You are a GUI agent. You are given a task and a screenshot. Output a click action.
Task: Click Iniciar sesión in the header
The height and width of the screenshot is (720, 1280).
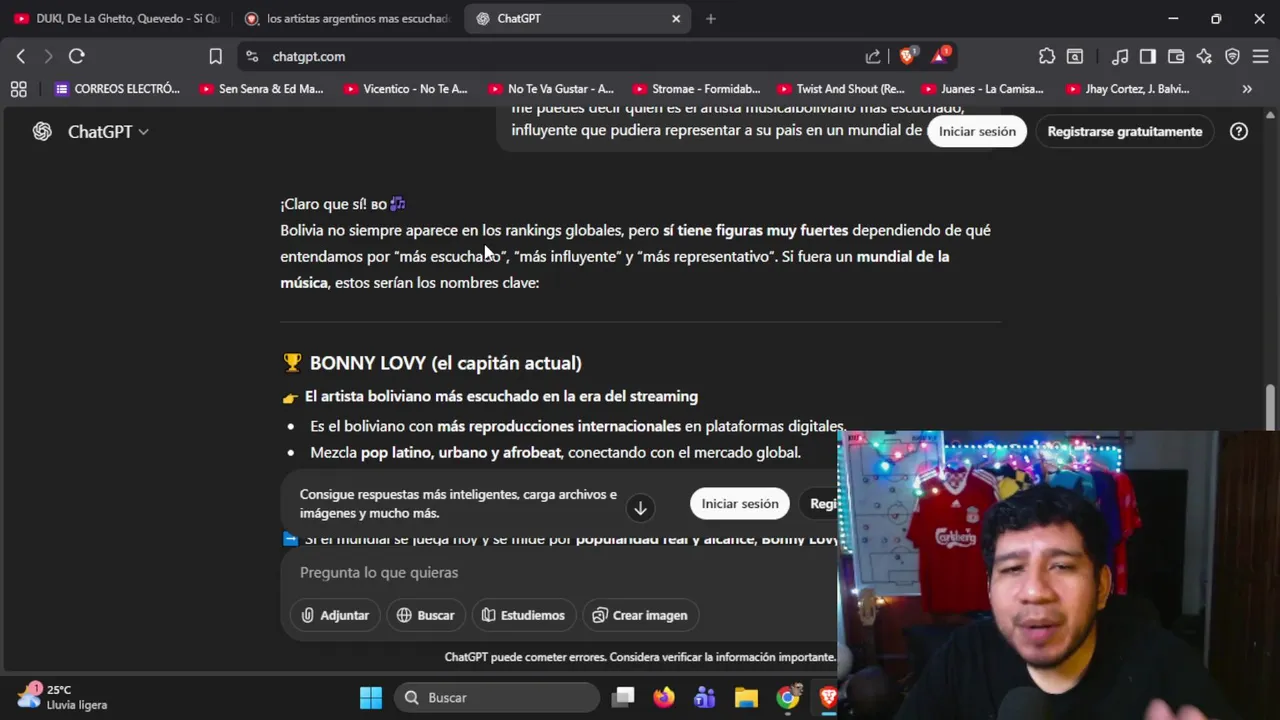pos(977,131)
